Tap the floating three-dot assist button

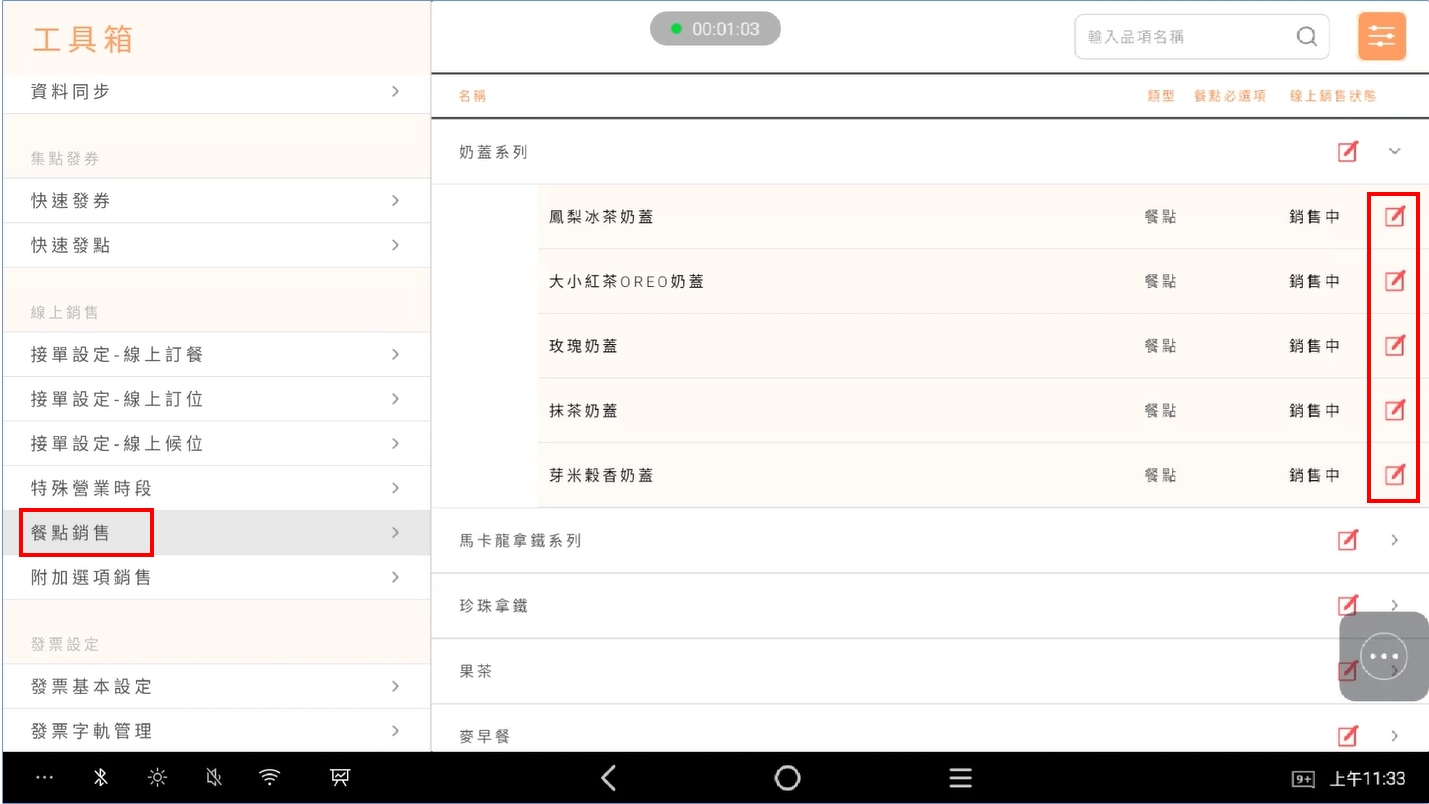1384,656
